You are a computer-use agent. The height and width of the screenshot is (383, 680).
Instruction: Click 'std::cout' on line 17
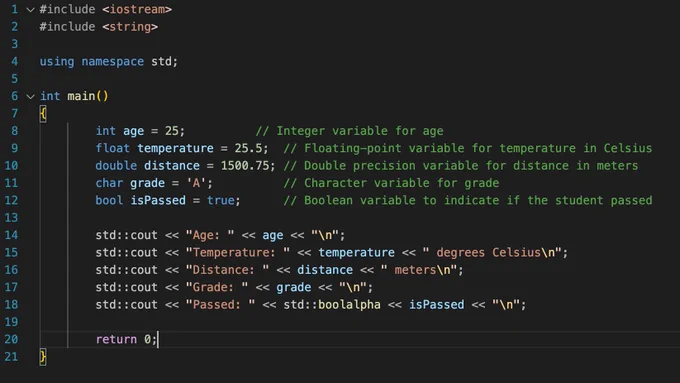126,287
